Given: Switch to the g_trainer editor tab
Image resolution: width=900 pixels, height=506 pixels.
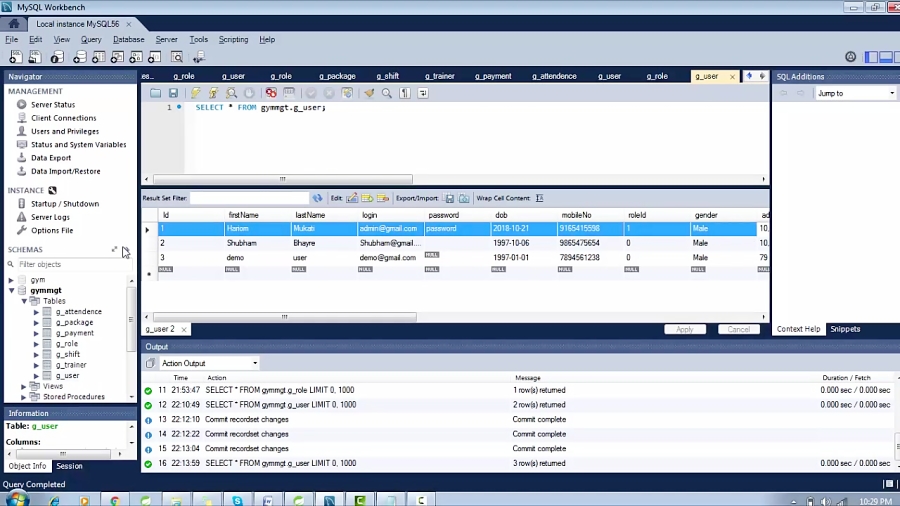Looking at the screenshot, I should [x=440, y=76].
